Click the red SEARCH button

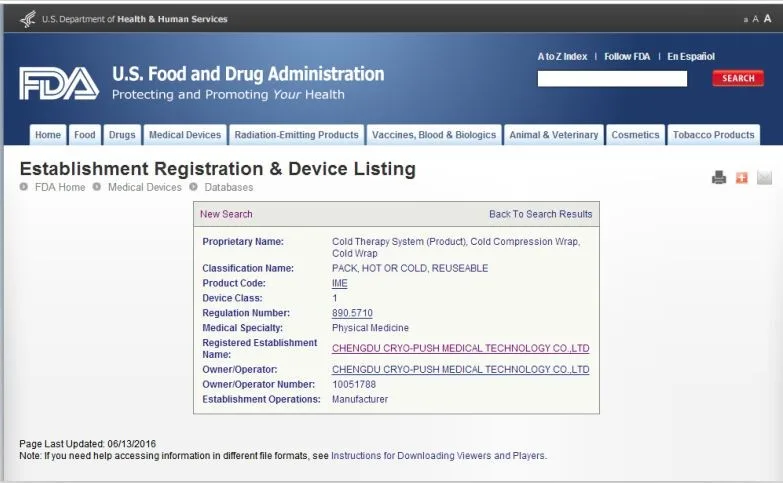[738, 78]
